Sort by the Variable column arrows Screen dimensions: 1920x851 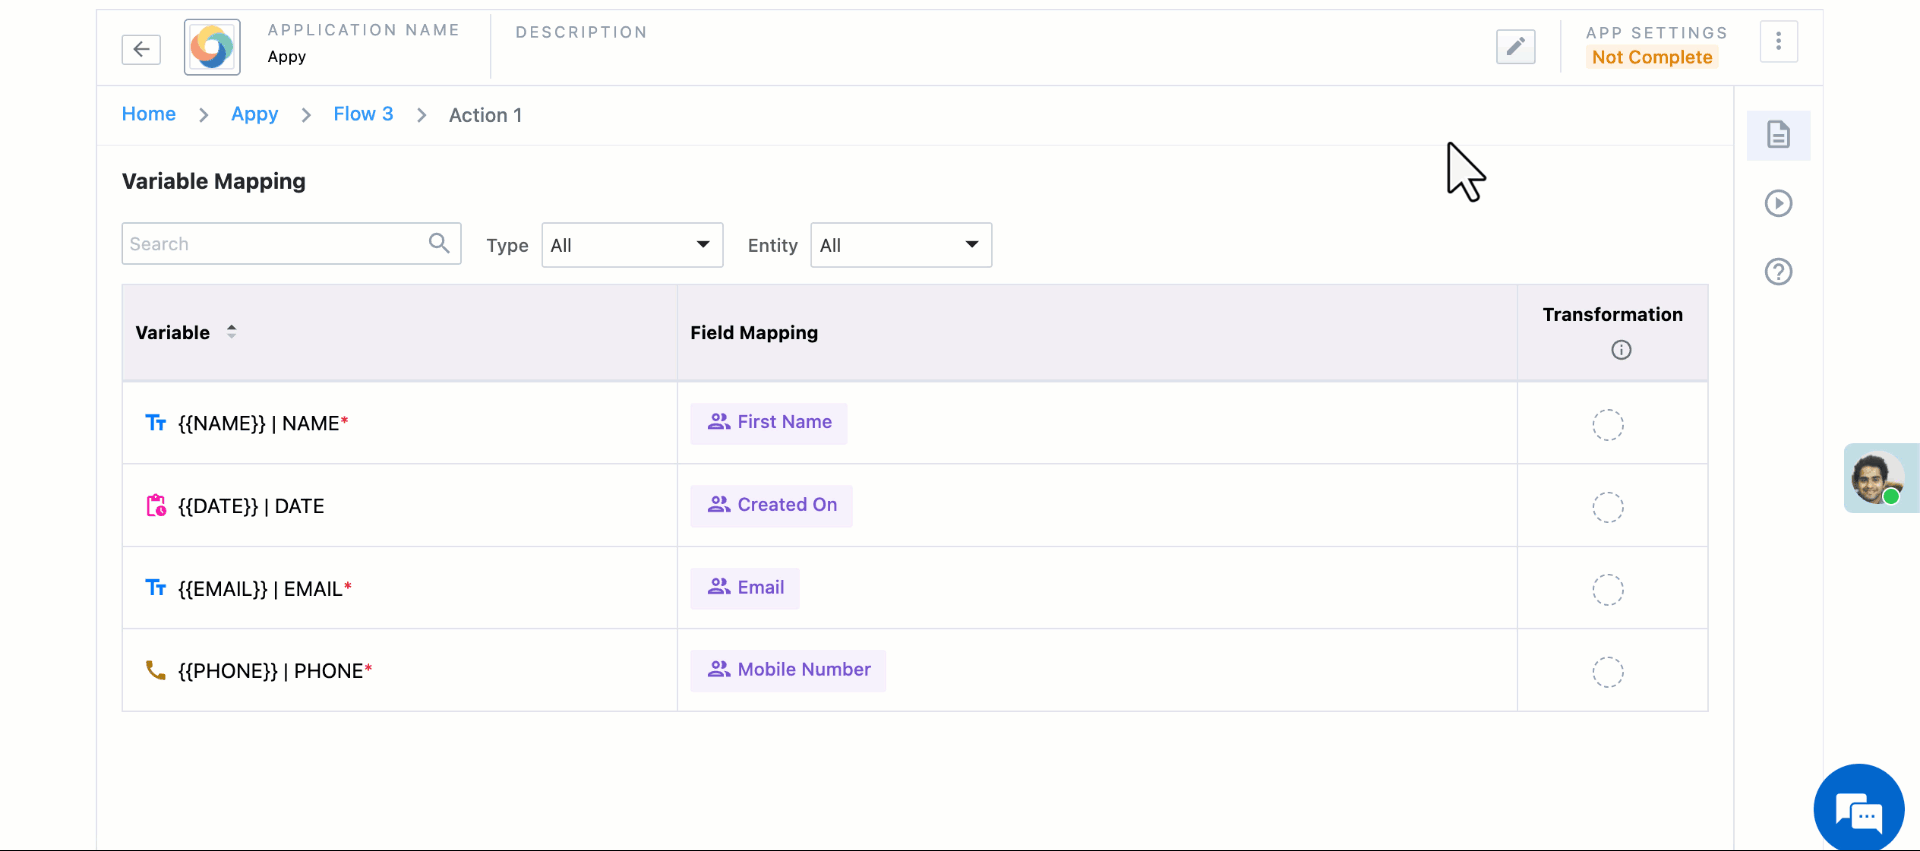tap(231, 332)
